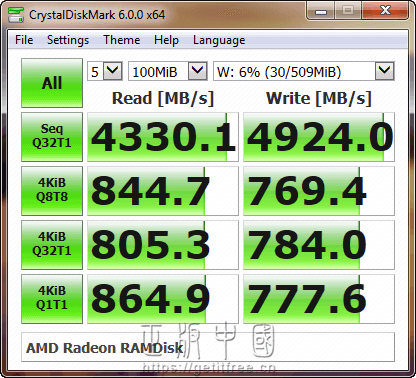The image size is (416, 378).
Task: Open the Language menu
Action: click(x=219, y=40)
